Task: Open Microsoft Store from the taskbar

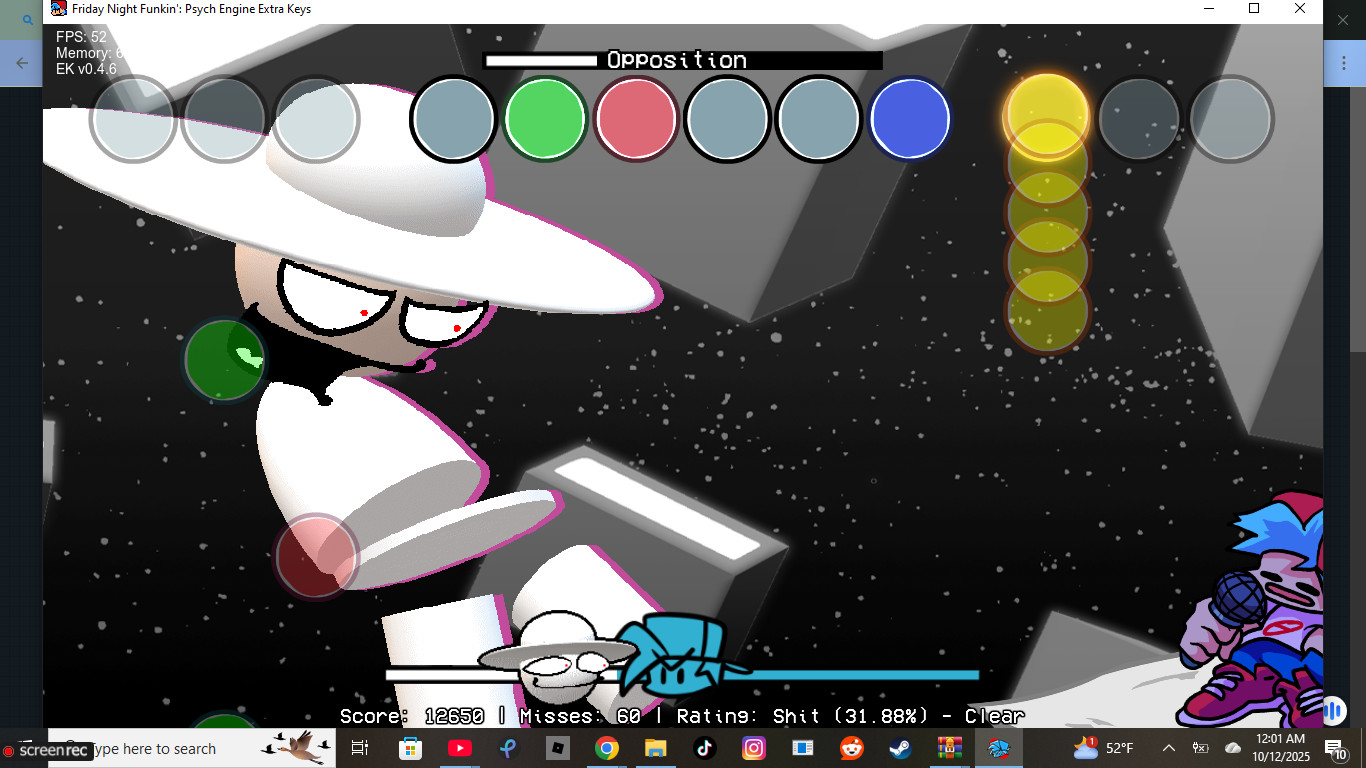Action: pos(410,748)
